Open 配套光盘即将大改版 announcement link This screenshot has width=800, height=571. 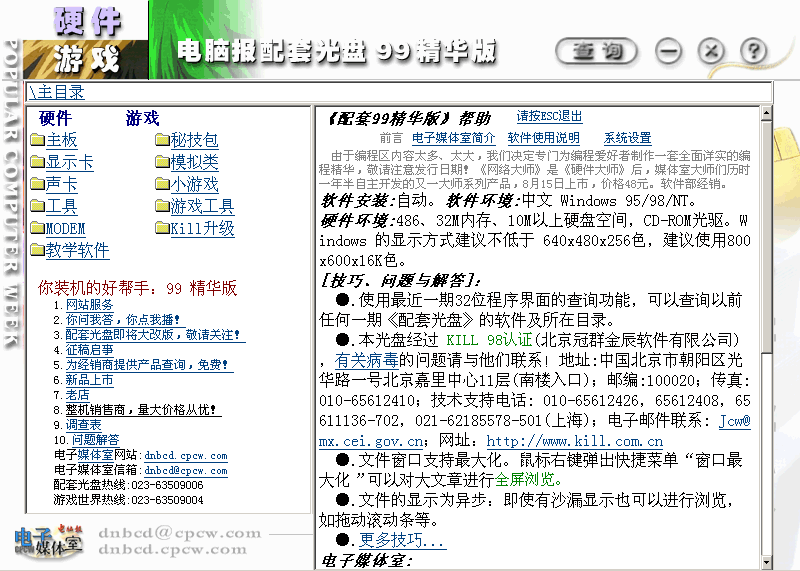pyautogui.click(x=155, y=335)
